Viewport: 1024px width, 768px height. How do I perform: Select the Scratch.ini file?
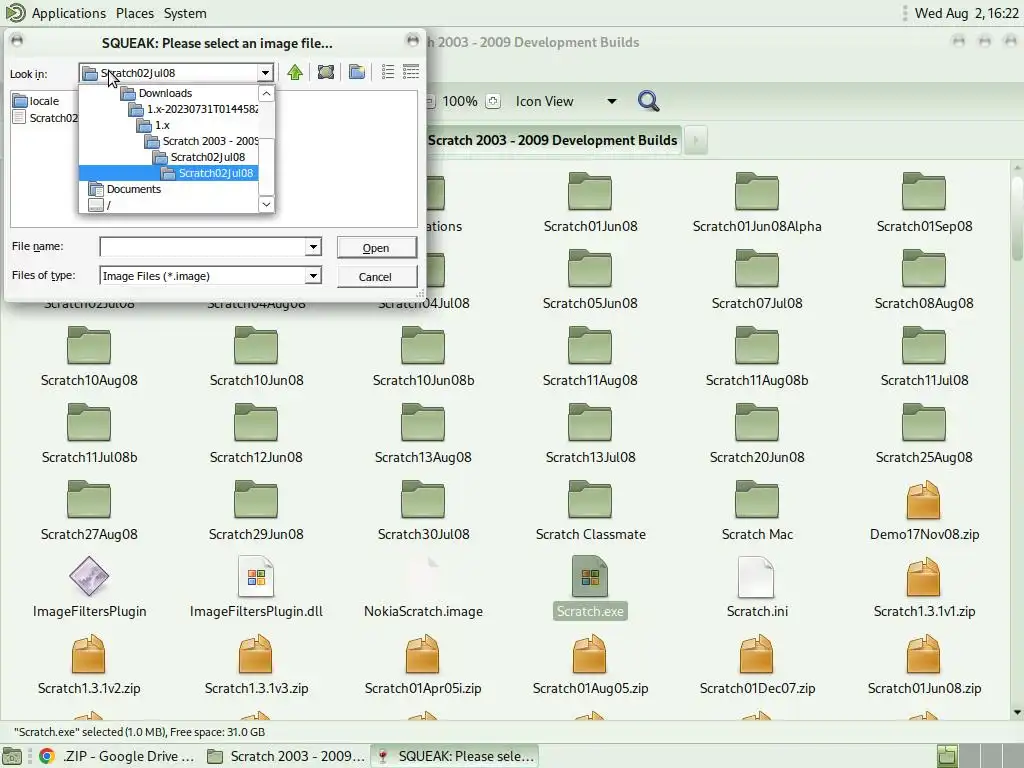(757, 588)
